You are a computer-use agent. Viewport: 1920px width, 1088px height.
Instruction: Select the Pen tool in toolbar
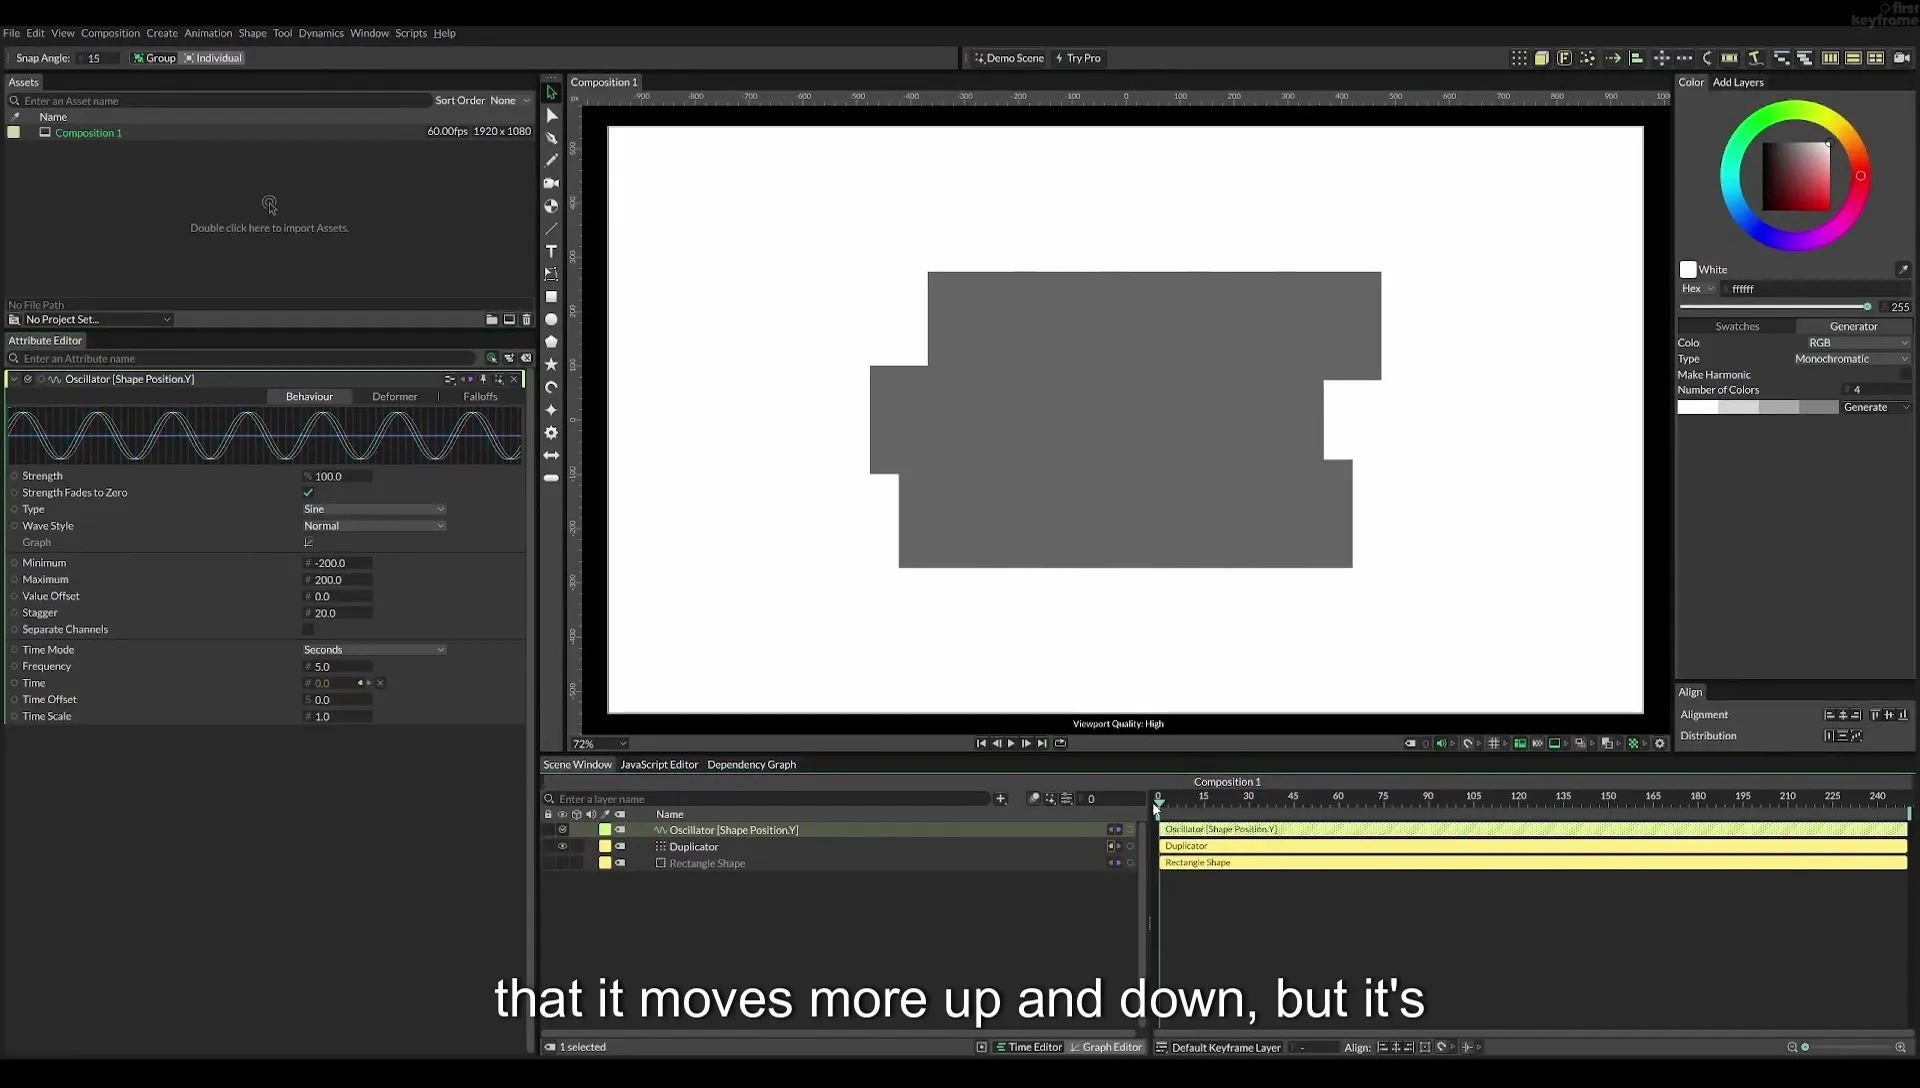coord(551,138)
